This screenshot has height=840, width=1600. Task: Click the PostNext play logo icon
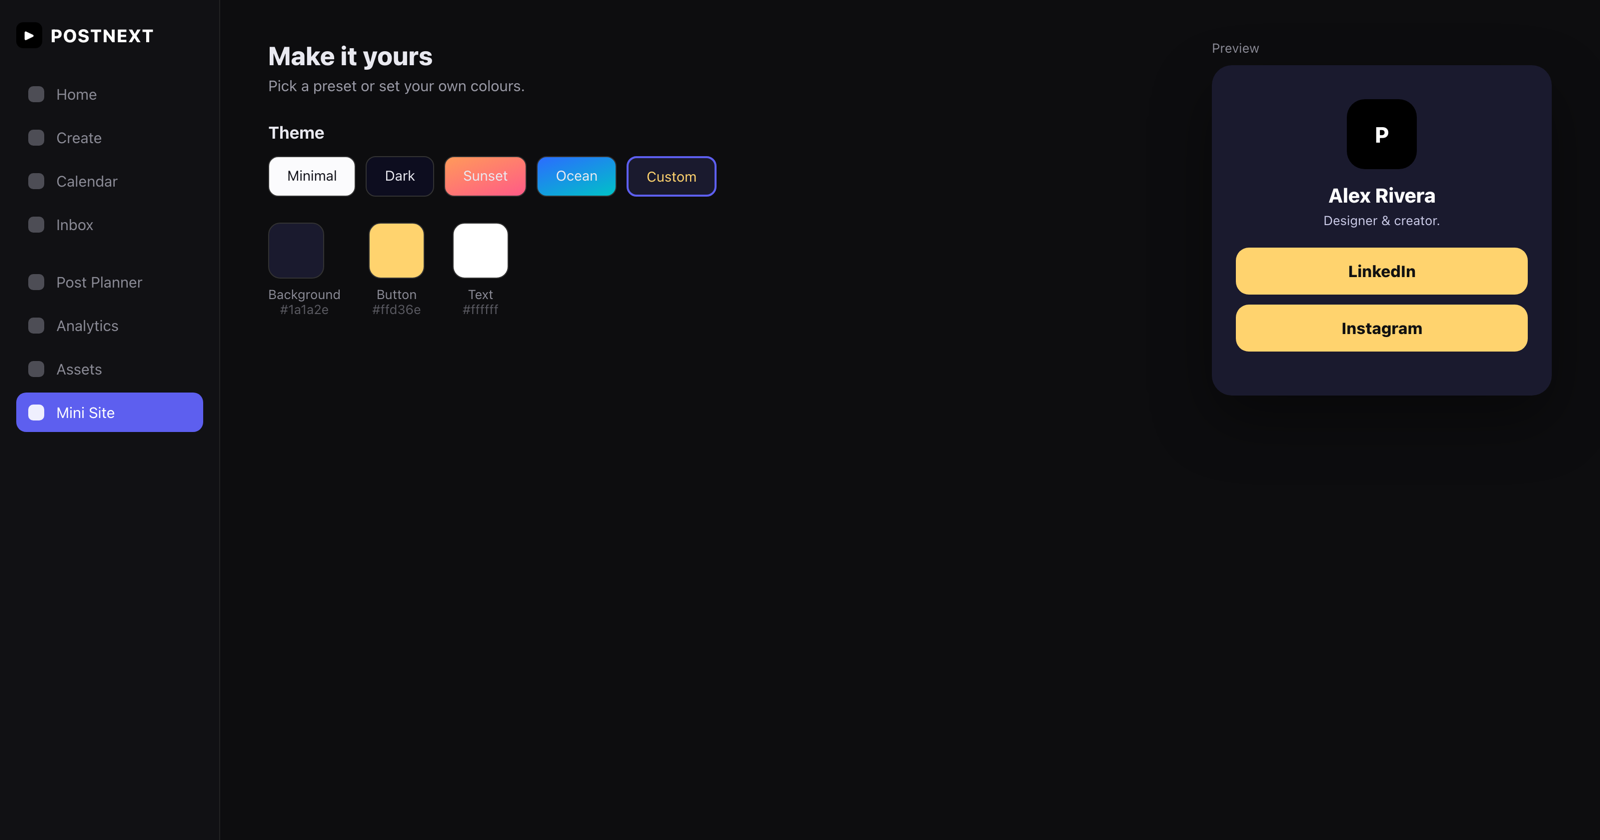point(29,36)
